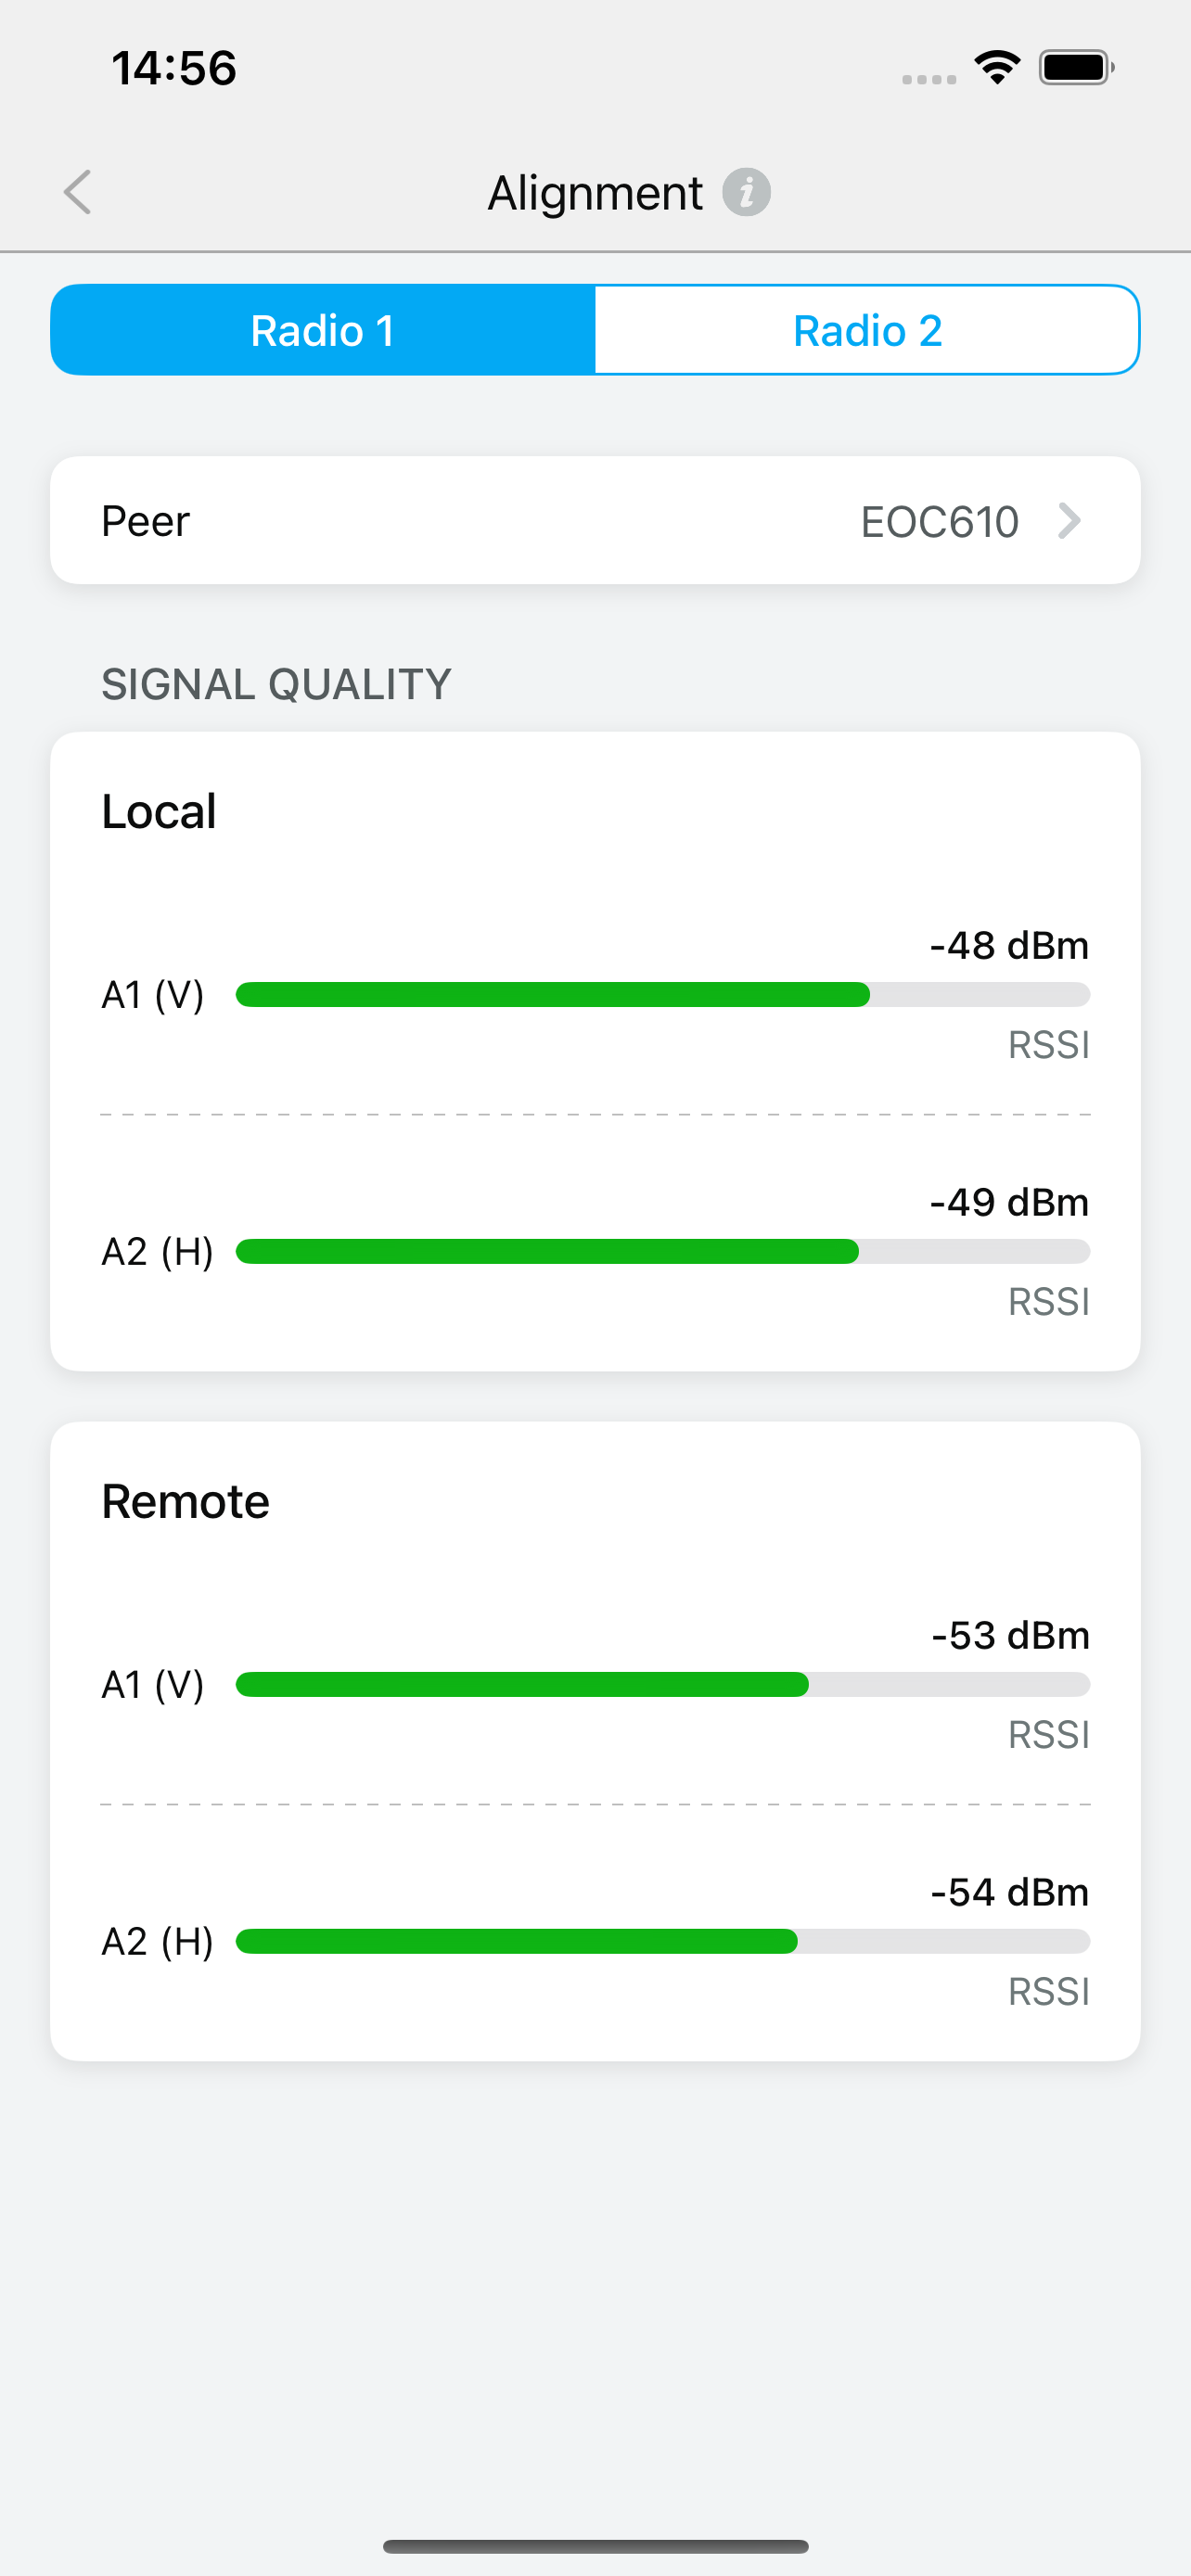Switch to the Radio 1 tab

[323, 330]
